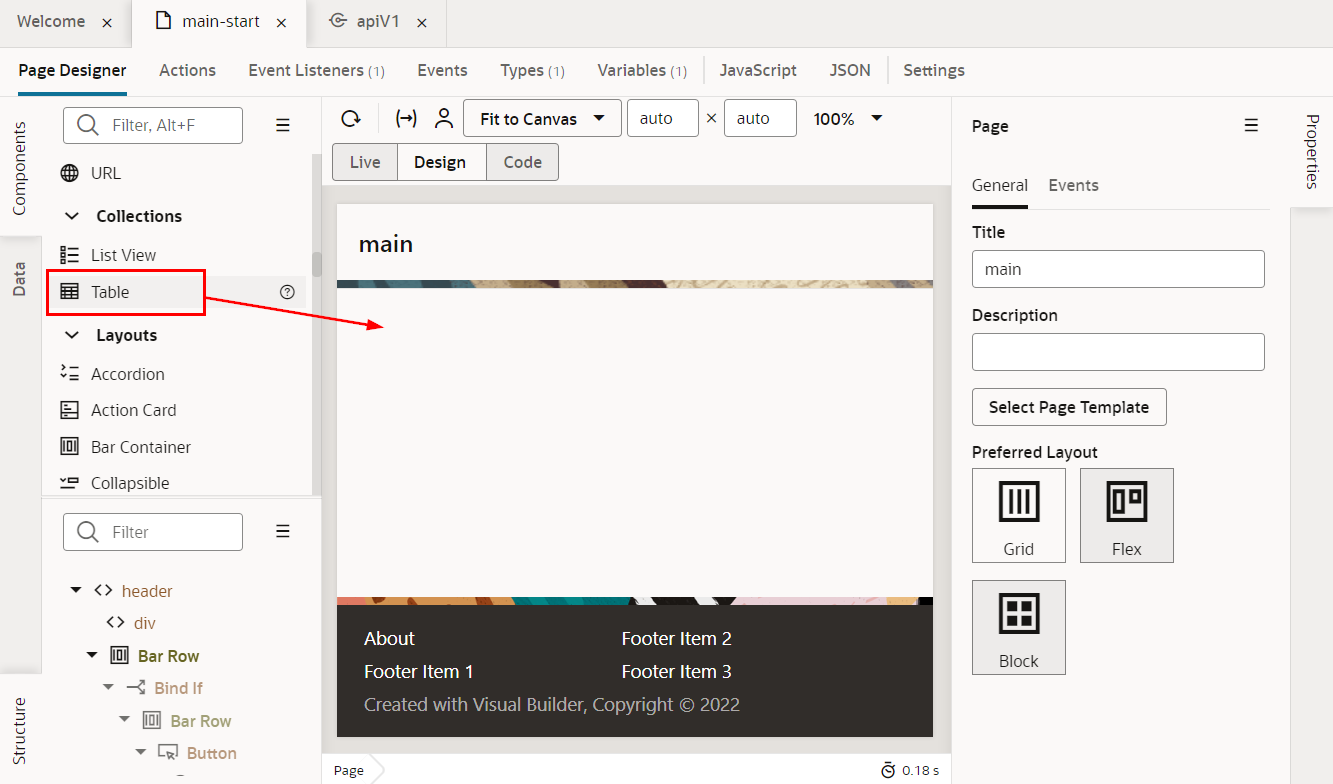Click the help icon next to Table
1333x784 pixels.
pyautogui.click(x=288, y=292)
